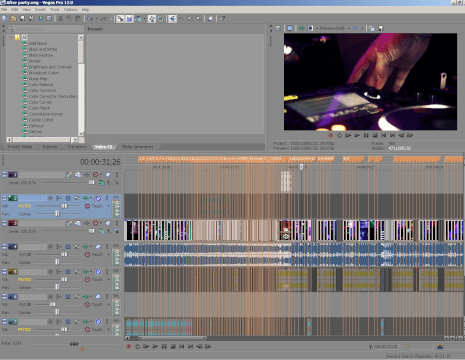Toggle mute on video track 1
The height and width of the screenshot is (360, 465).
[108, 174]
